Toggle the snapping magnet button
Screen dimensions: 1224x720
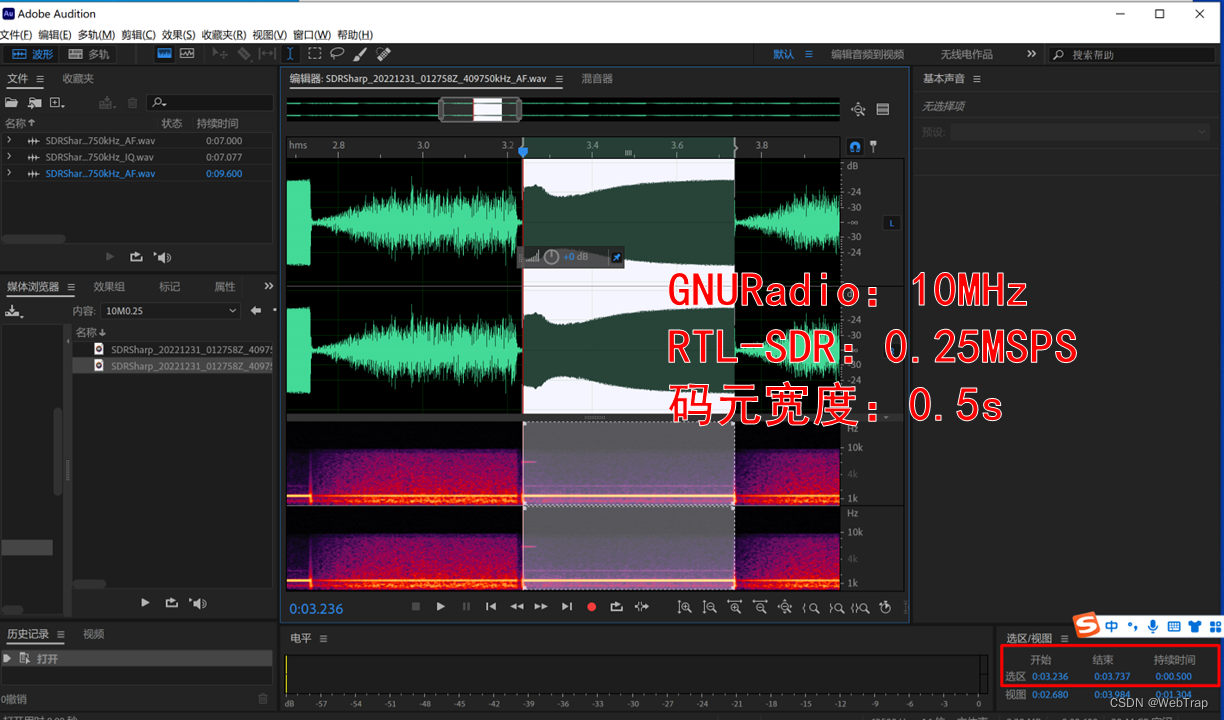(x=855, y=146)
